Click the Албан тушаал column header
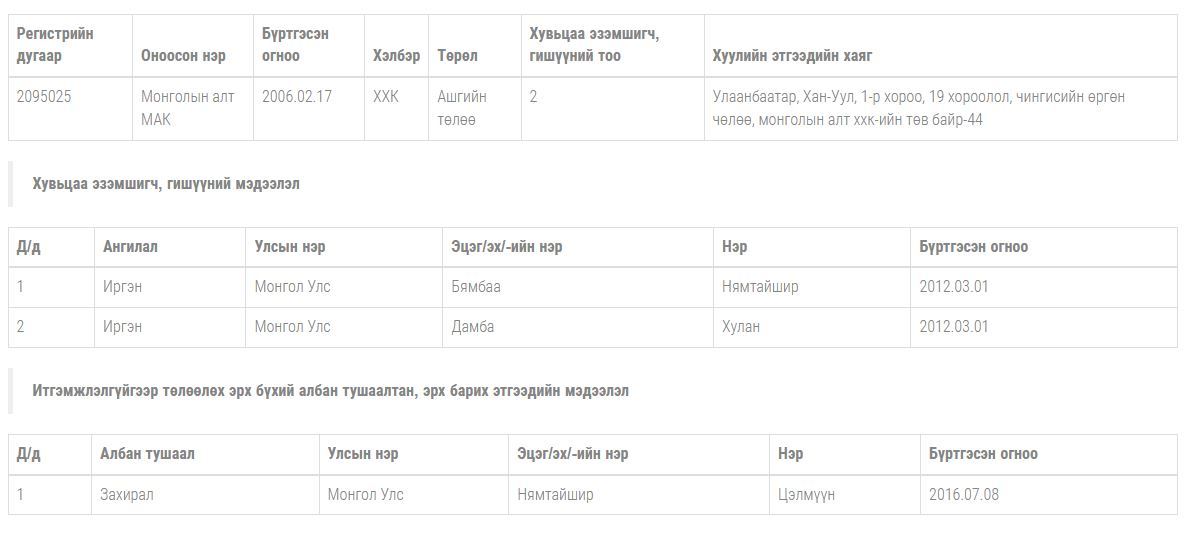The height and width of the screenshot is (533, 1186). click(x=147, y=454)
